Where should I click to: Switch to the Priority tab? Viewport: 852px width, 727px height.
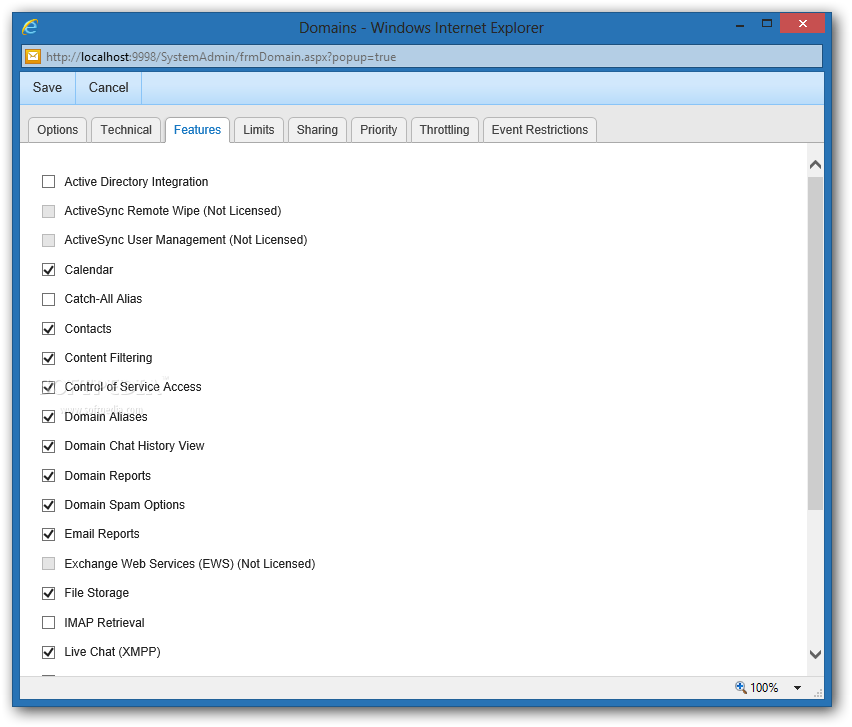point(379,130)
